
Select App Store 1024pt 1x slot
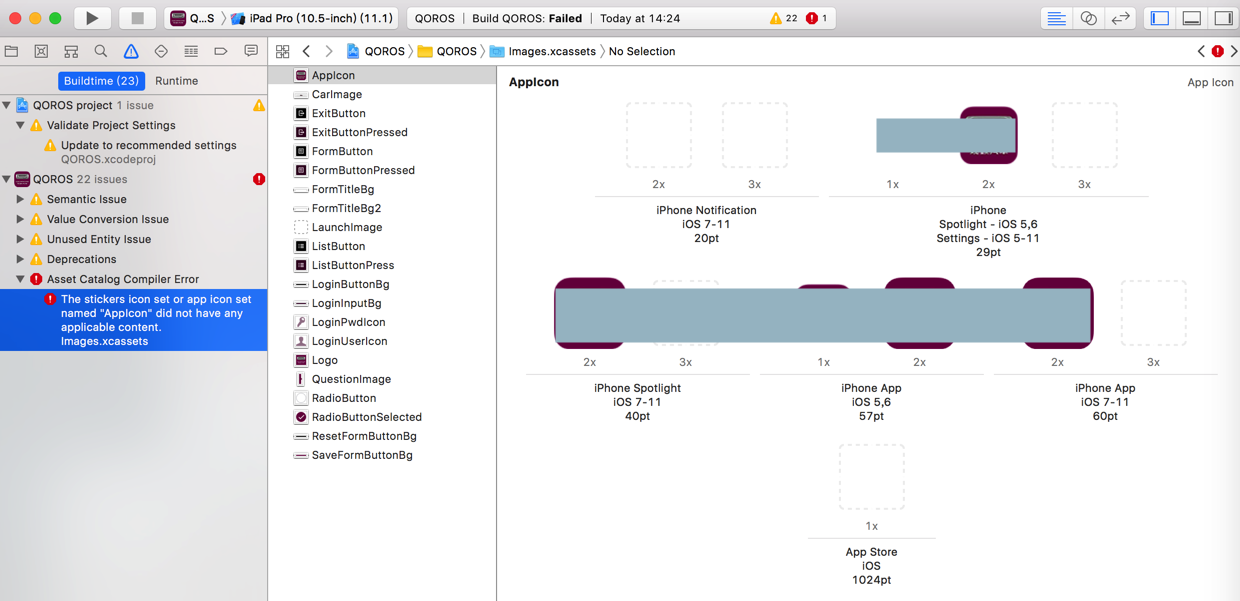pyautogui.click(x=872, y=477)
